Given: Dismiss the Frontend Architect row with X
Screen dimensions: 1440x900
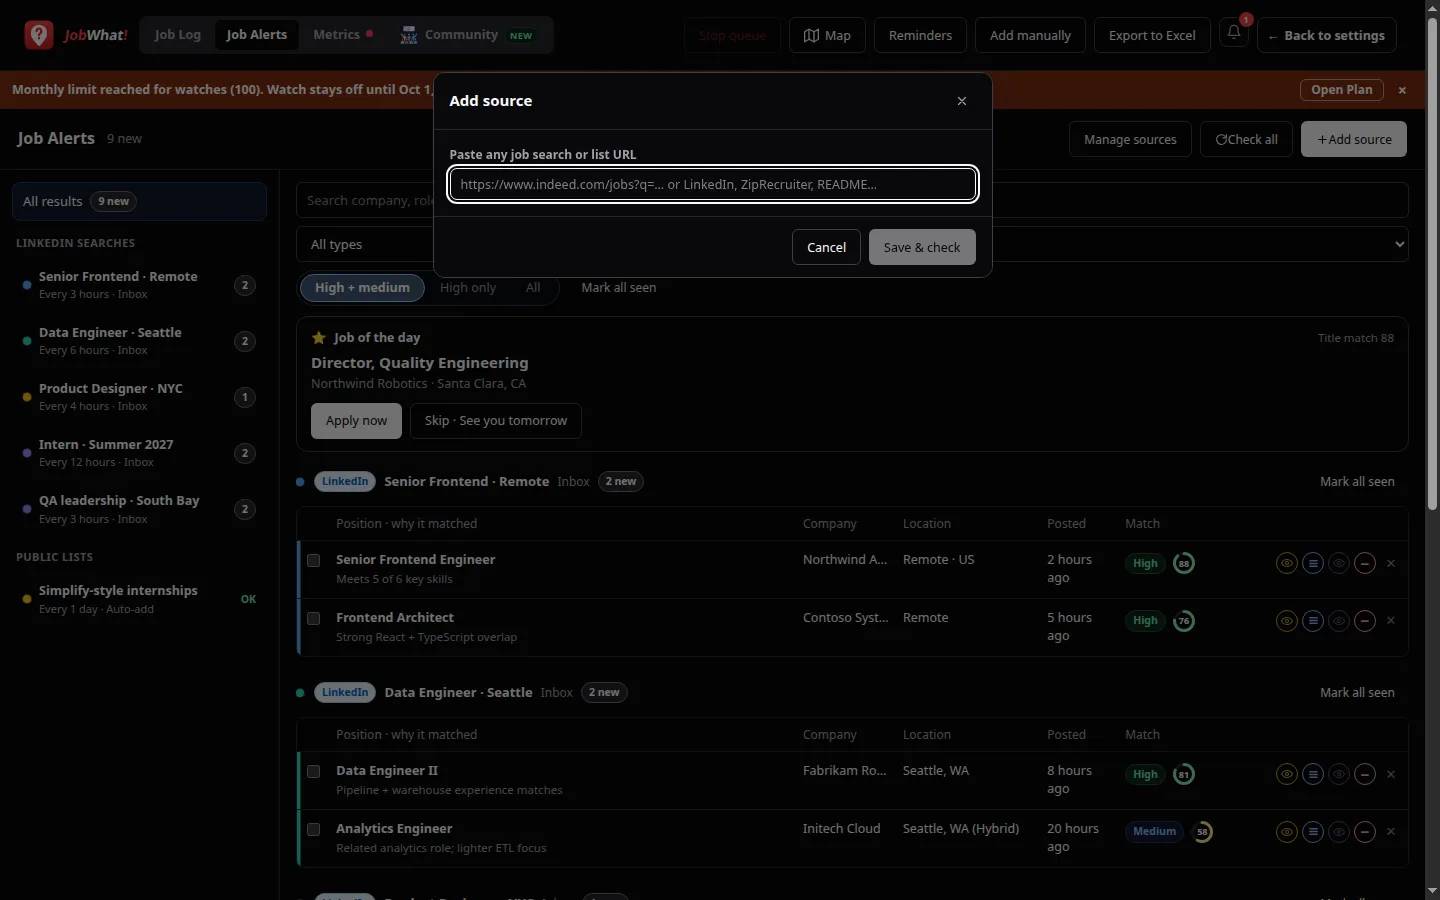Looking at the screenshot, I should (1391, 621).
